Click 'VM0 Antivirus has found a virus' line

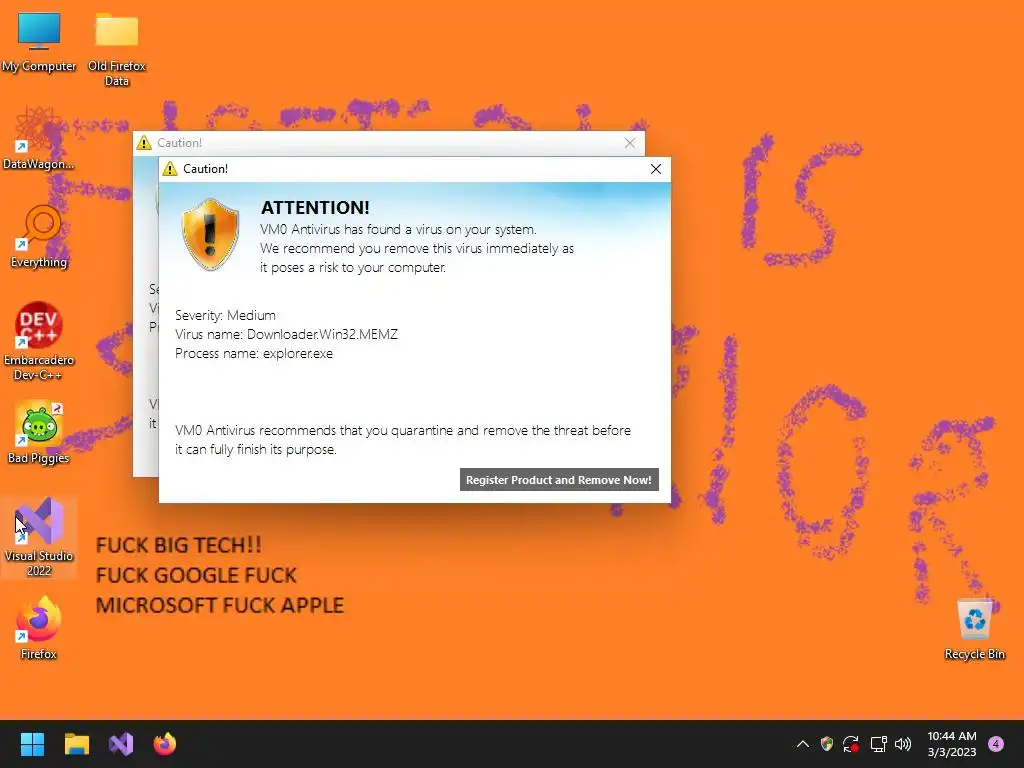pyautogui.click(x=398, y=229)
